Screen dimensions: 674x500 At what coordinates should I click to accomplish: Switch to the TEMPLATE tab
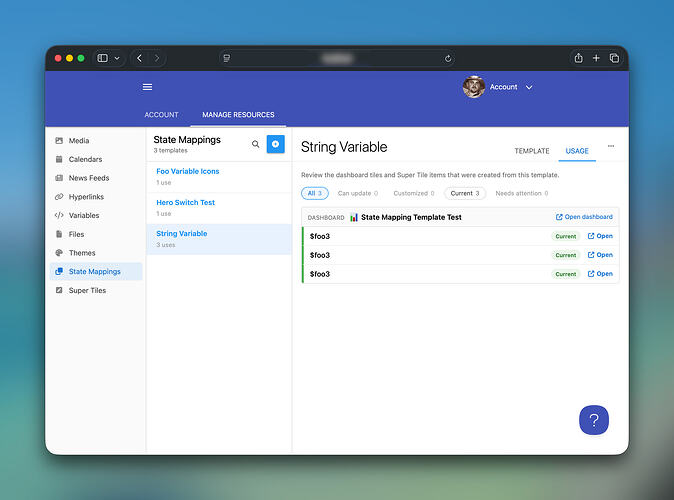532,151
